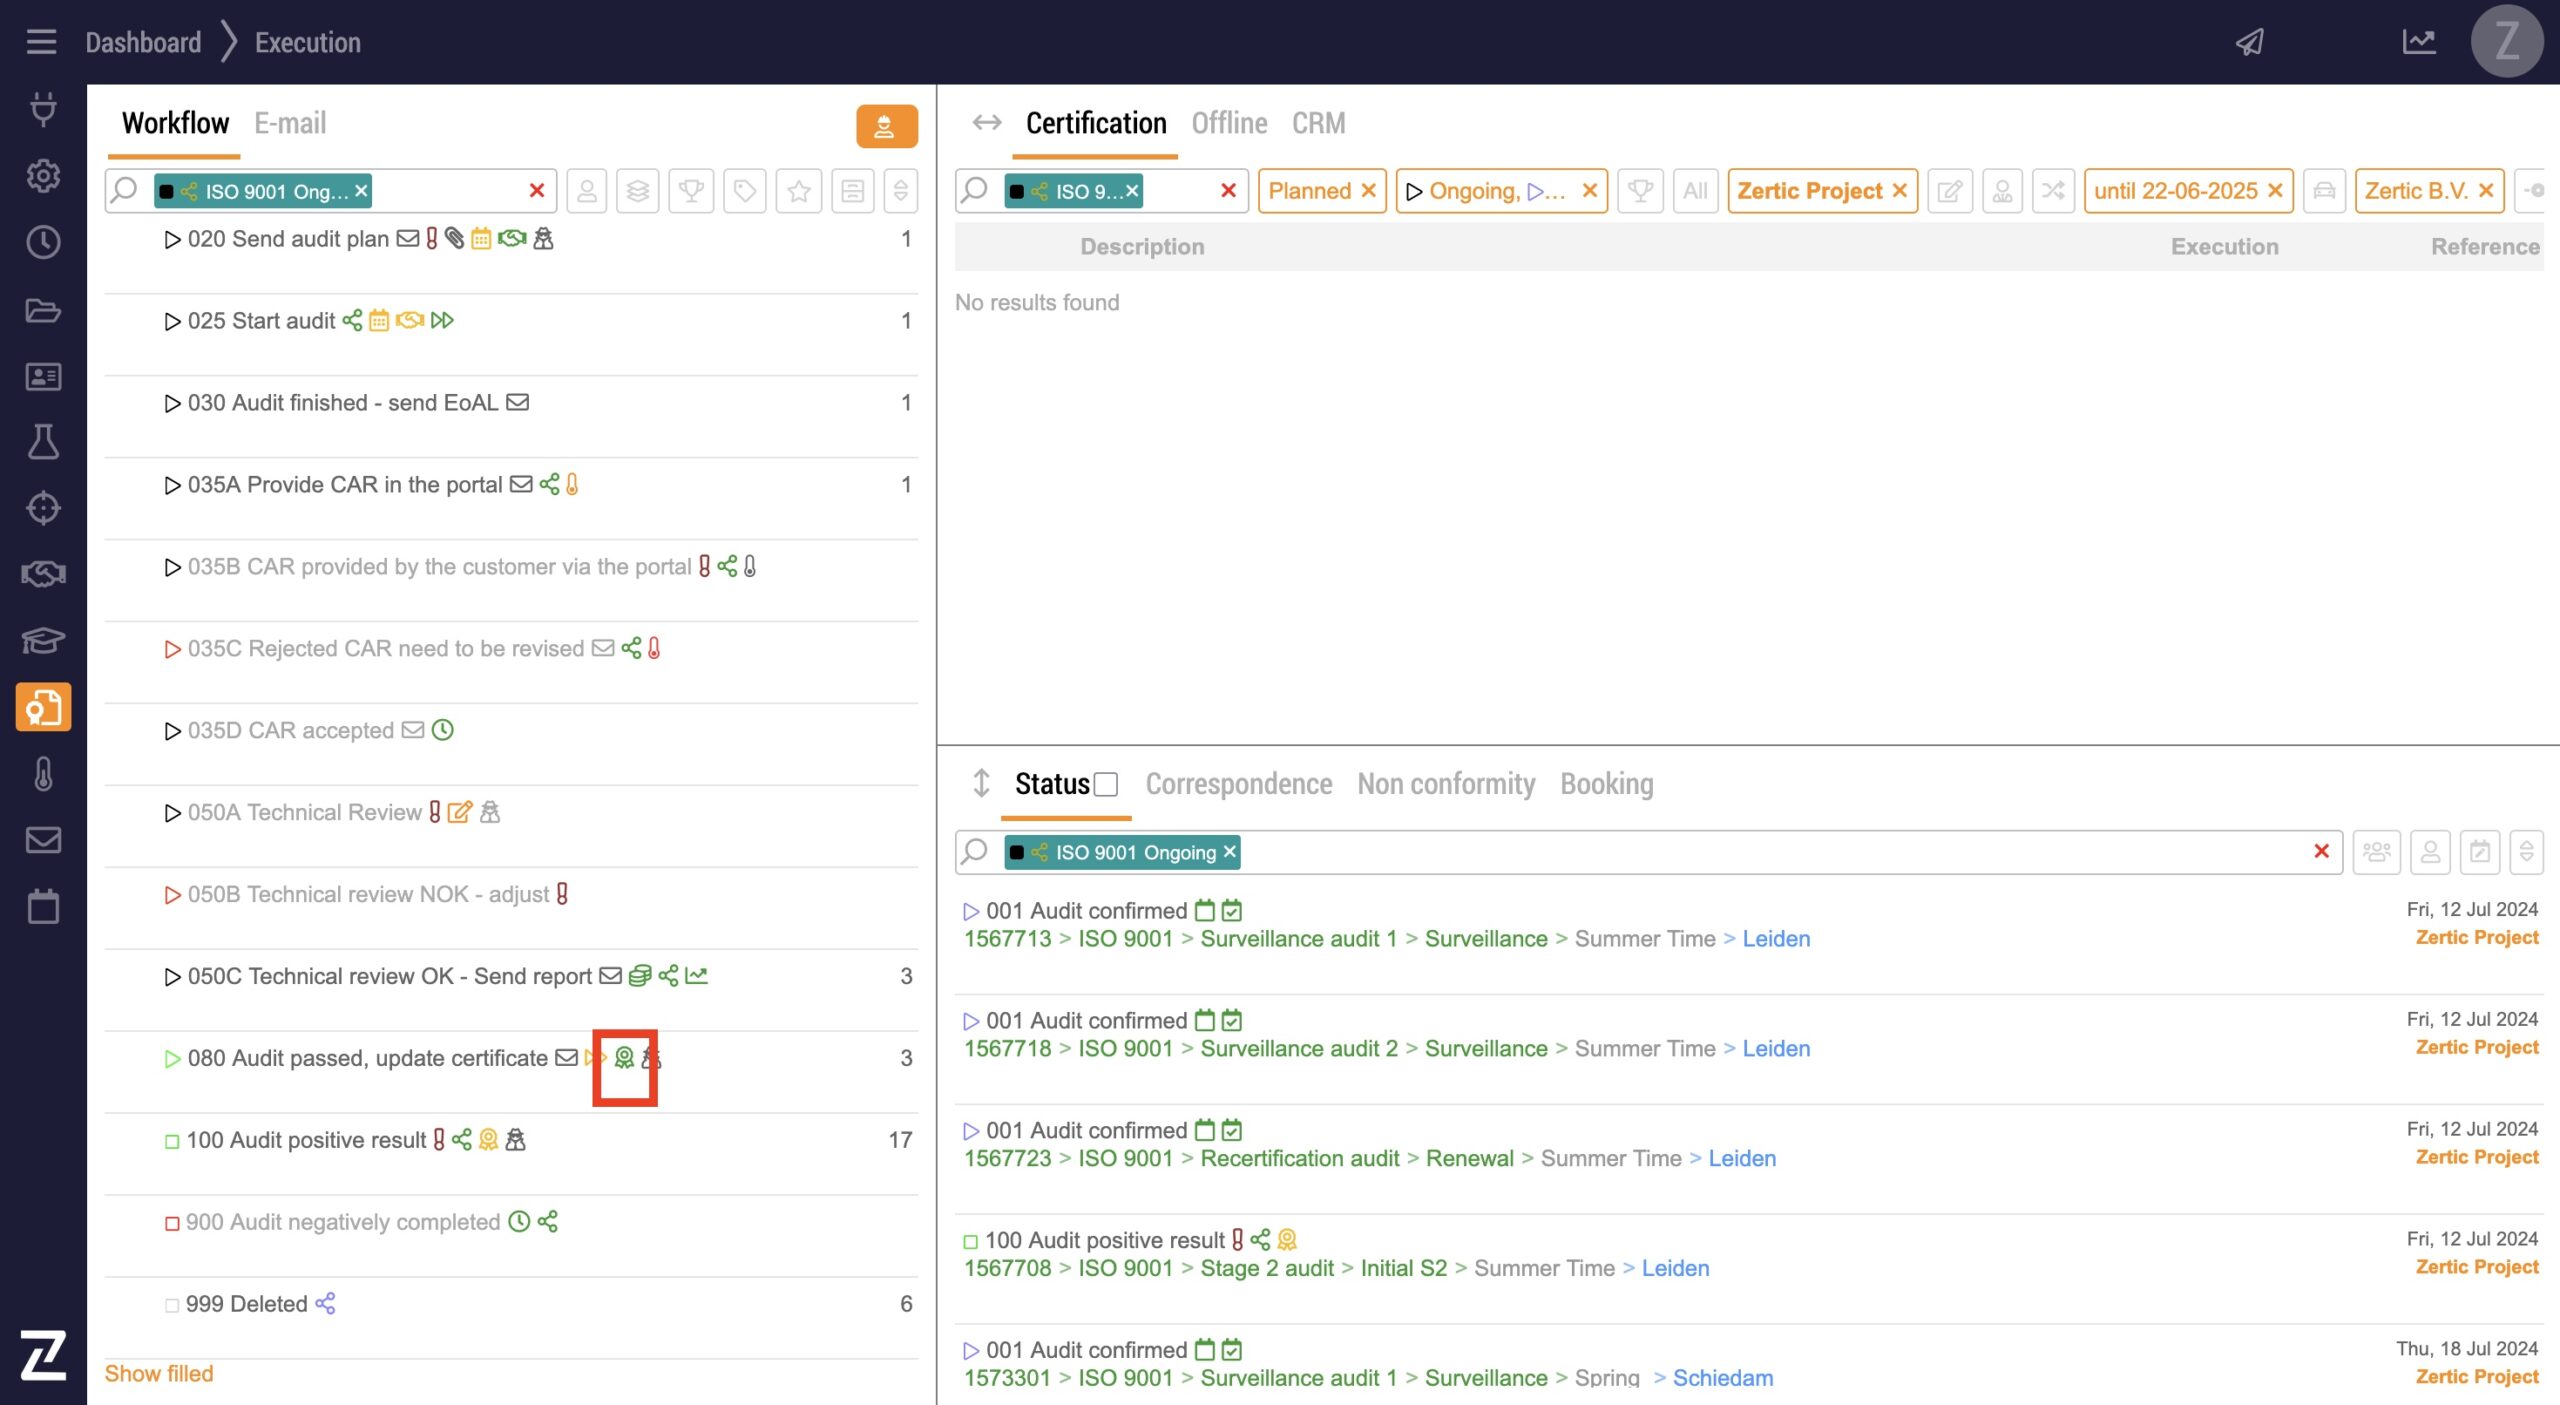Open the Schiedam location link
The width and height of the screenshot is (2560, 1405).
click(x=1722, y=1378)
